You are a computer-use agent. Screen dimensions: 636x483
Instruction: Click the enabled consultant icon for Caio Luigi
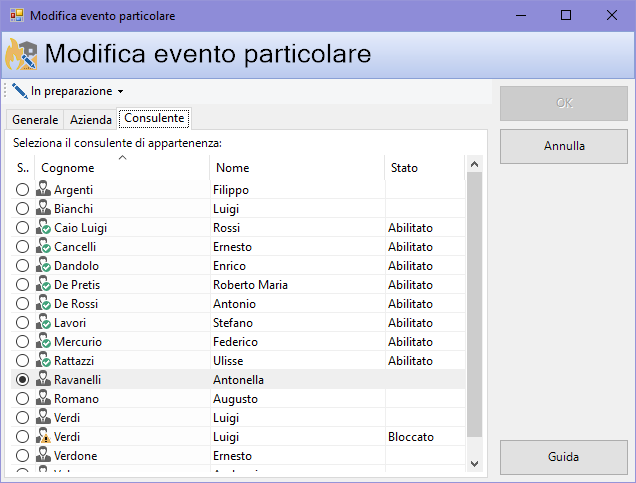coord(43,228)
